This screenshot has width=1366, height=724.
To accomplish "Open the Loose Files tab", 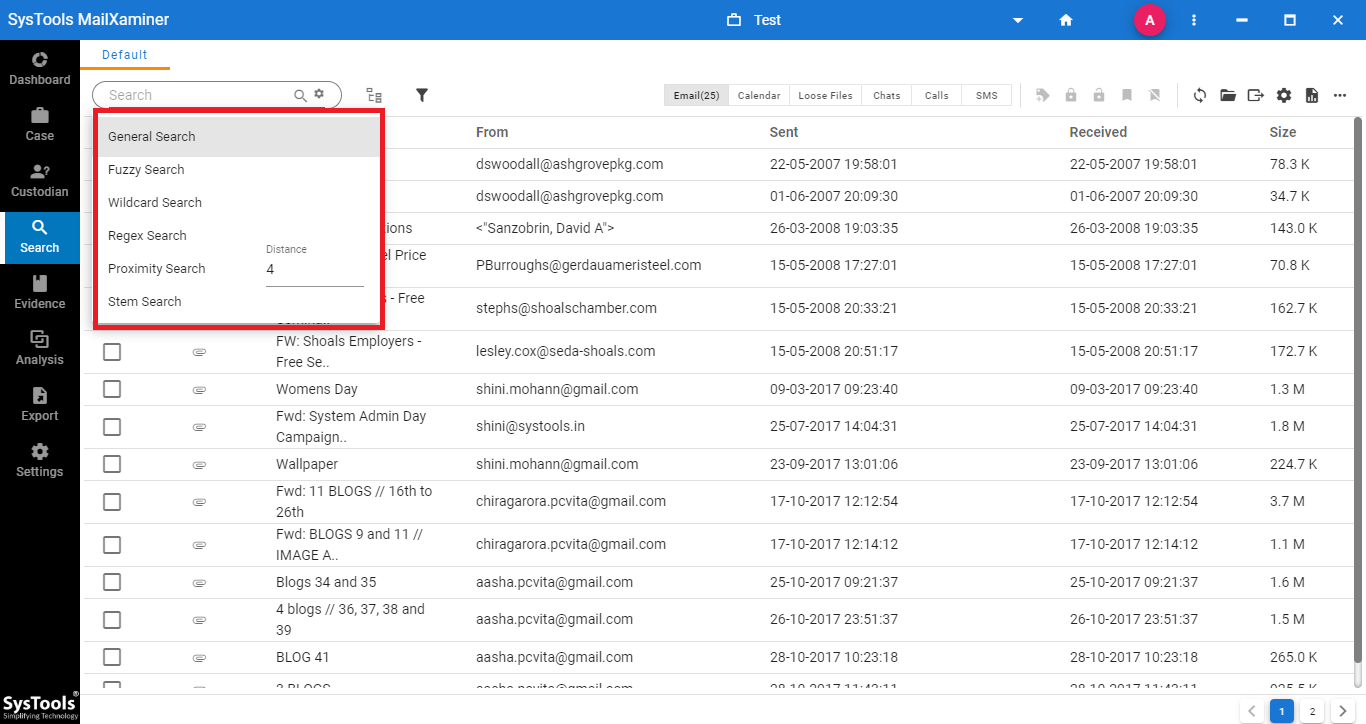I will [825, 95].
